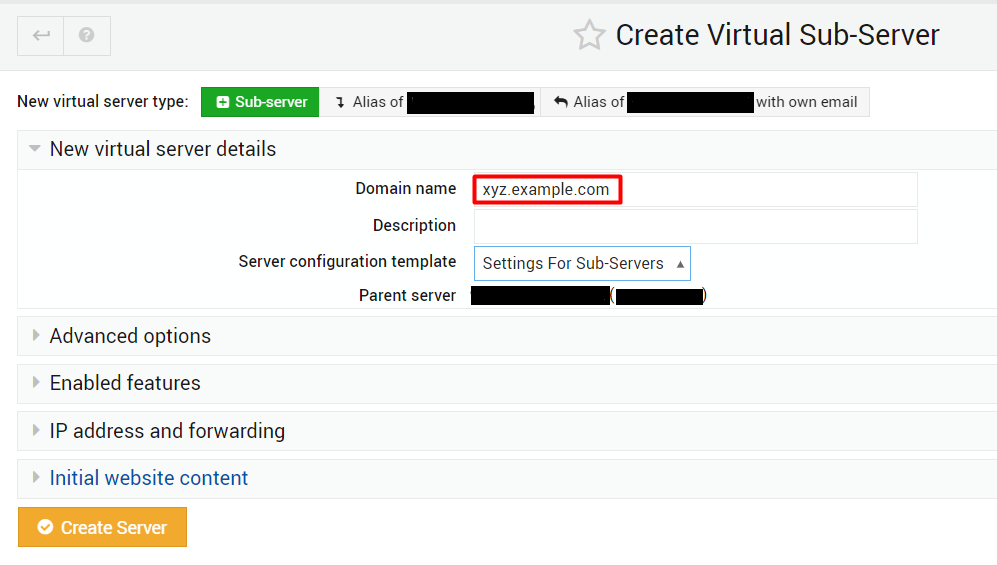
Task: Click the Create Virtual Sub-Server heading
Action: (777, 35)
